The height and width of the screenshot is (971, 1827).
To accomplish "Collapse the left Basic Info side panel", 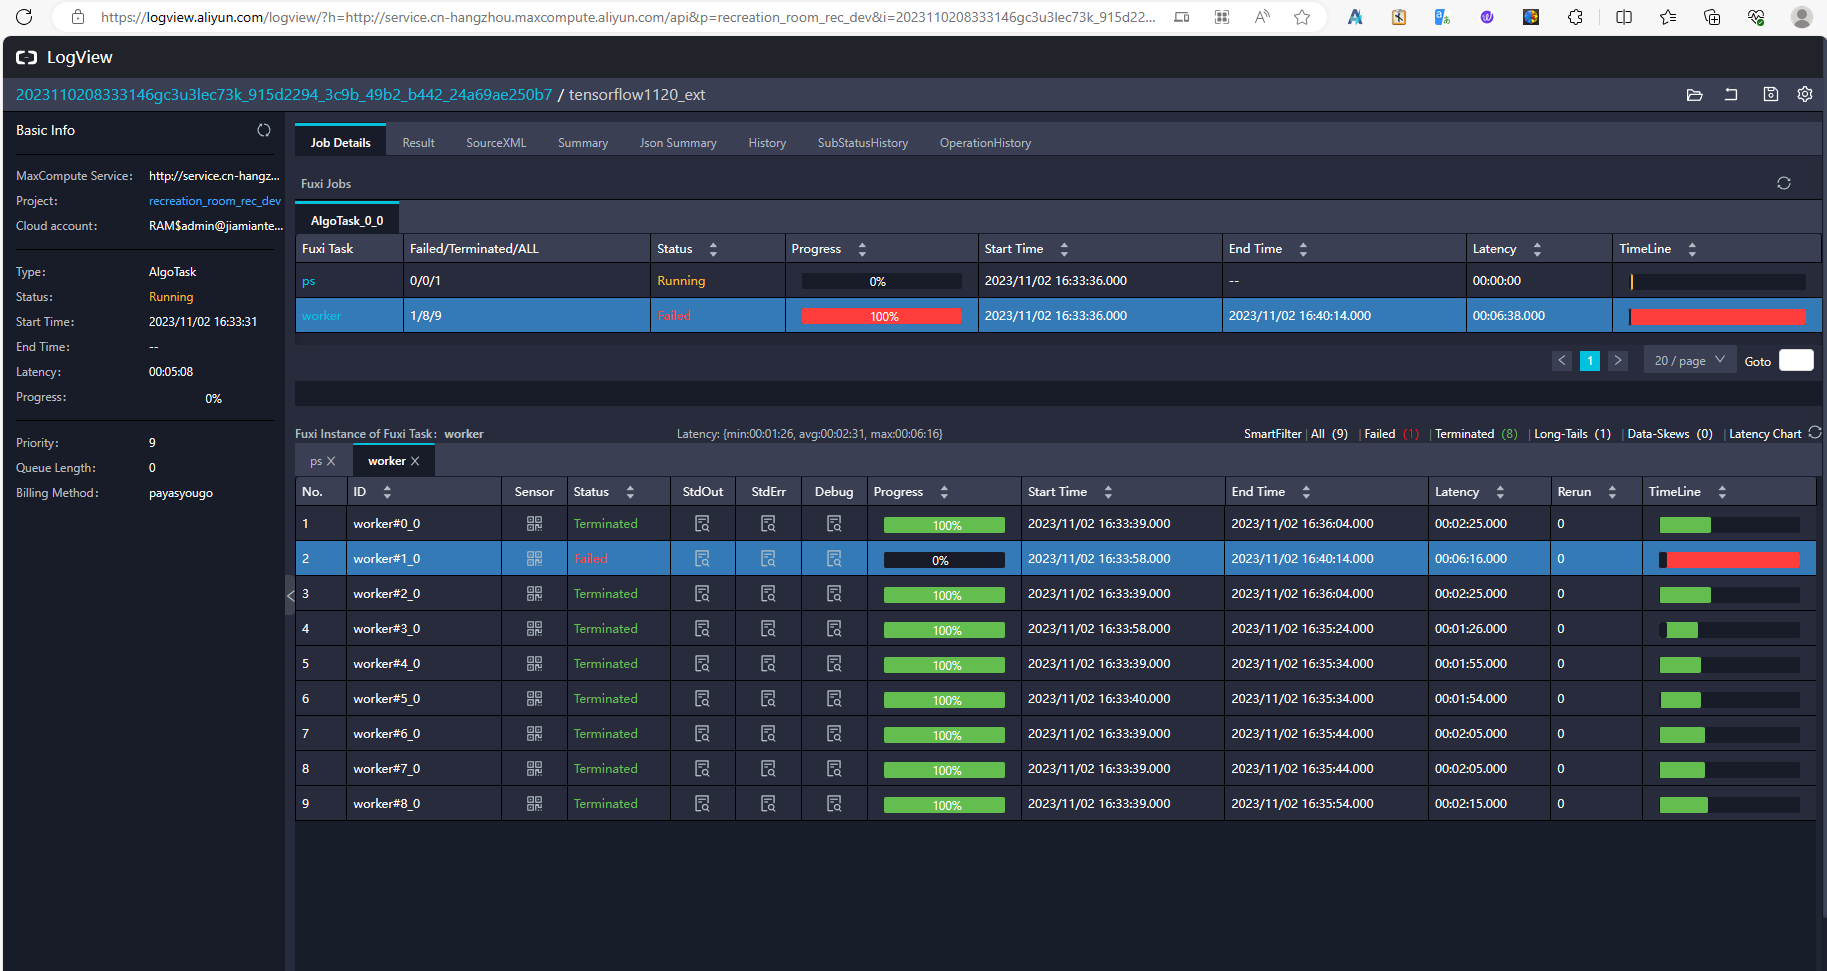I will [290, 595].
